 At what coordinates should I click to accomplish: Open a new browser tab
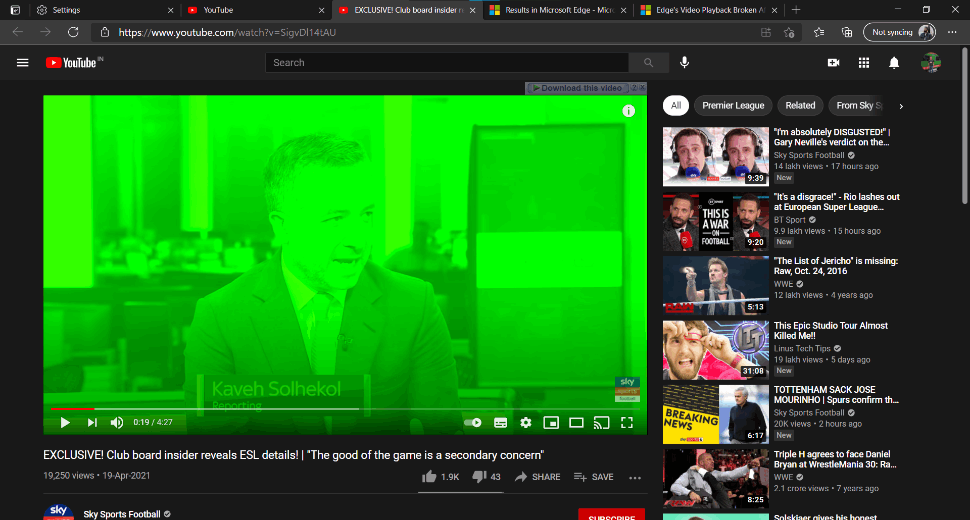coord(796,10)
